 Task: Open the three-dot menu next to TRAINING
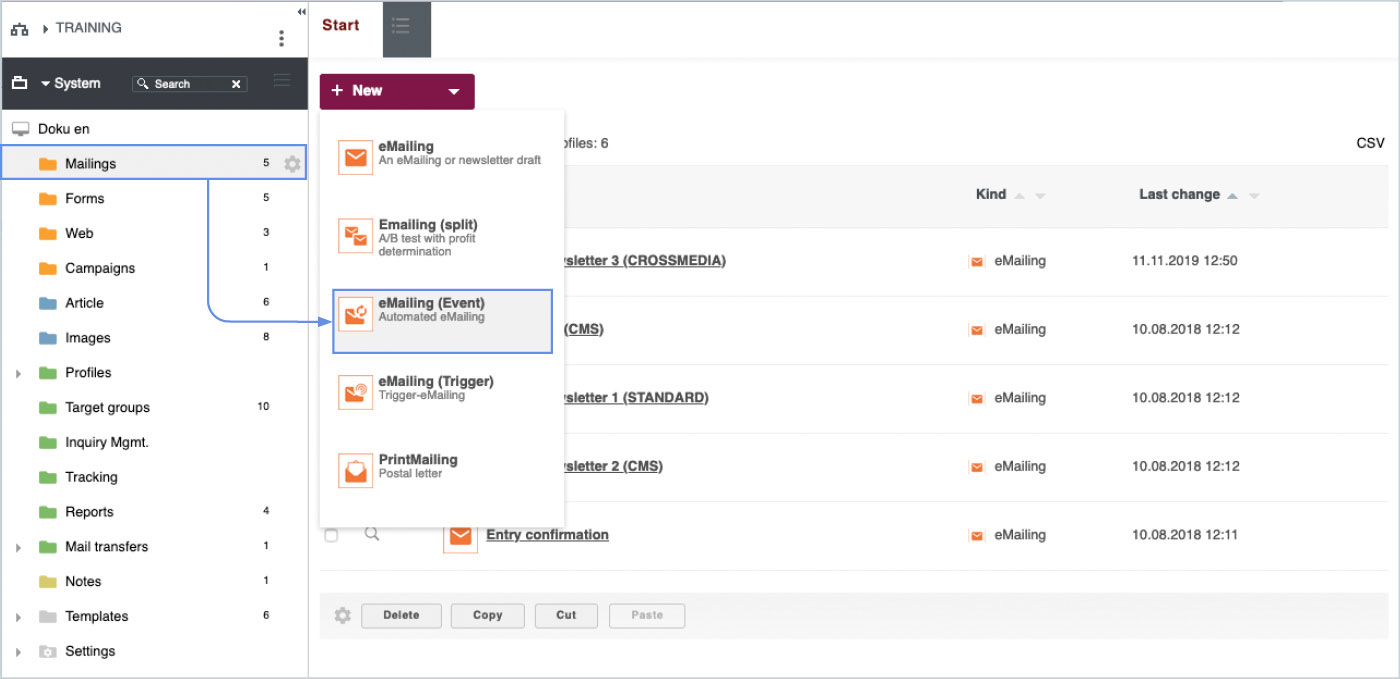point(281,38)
